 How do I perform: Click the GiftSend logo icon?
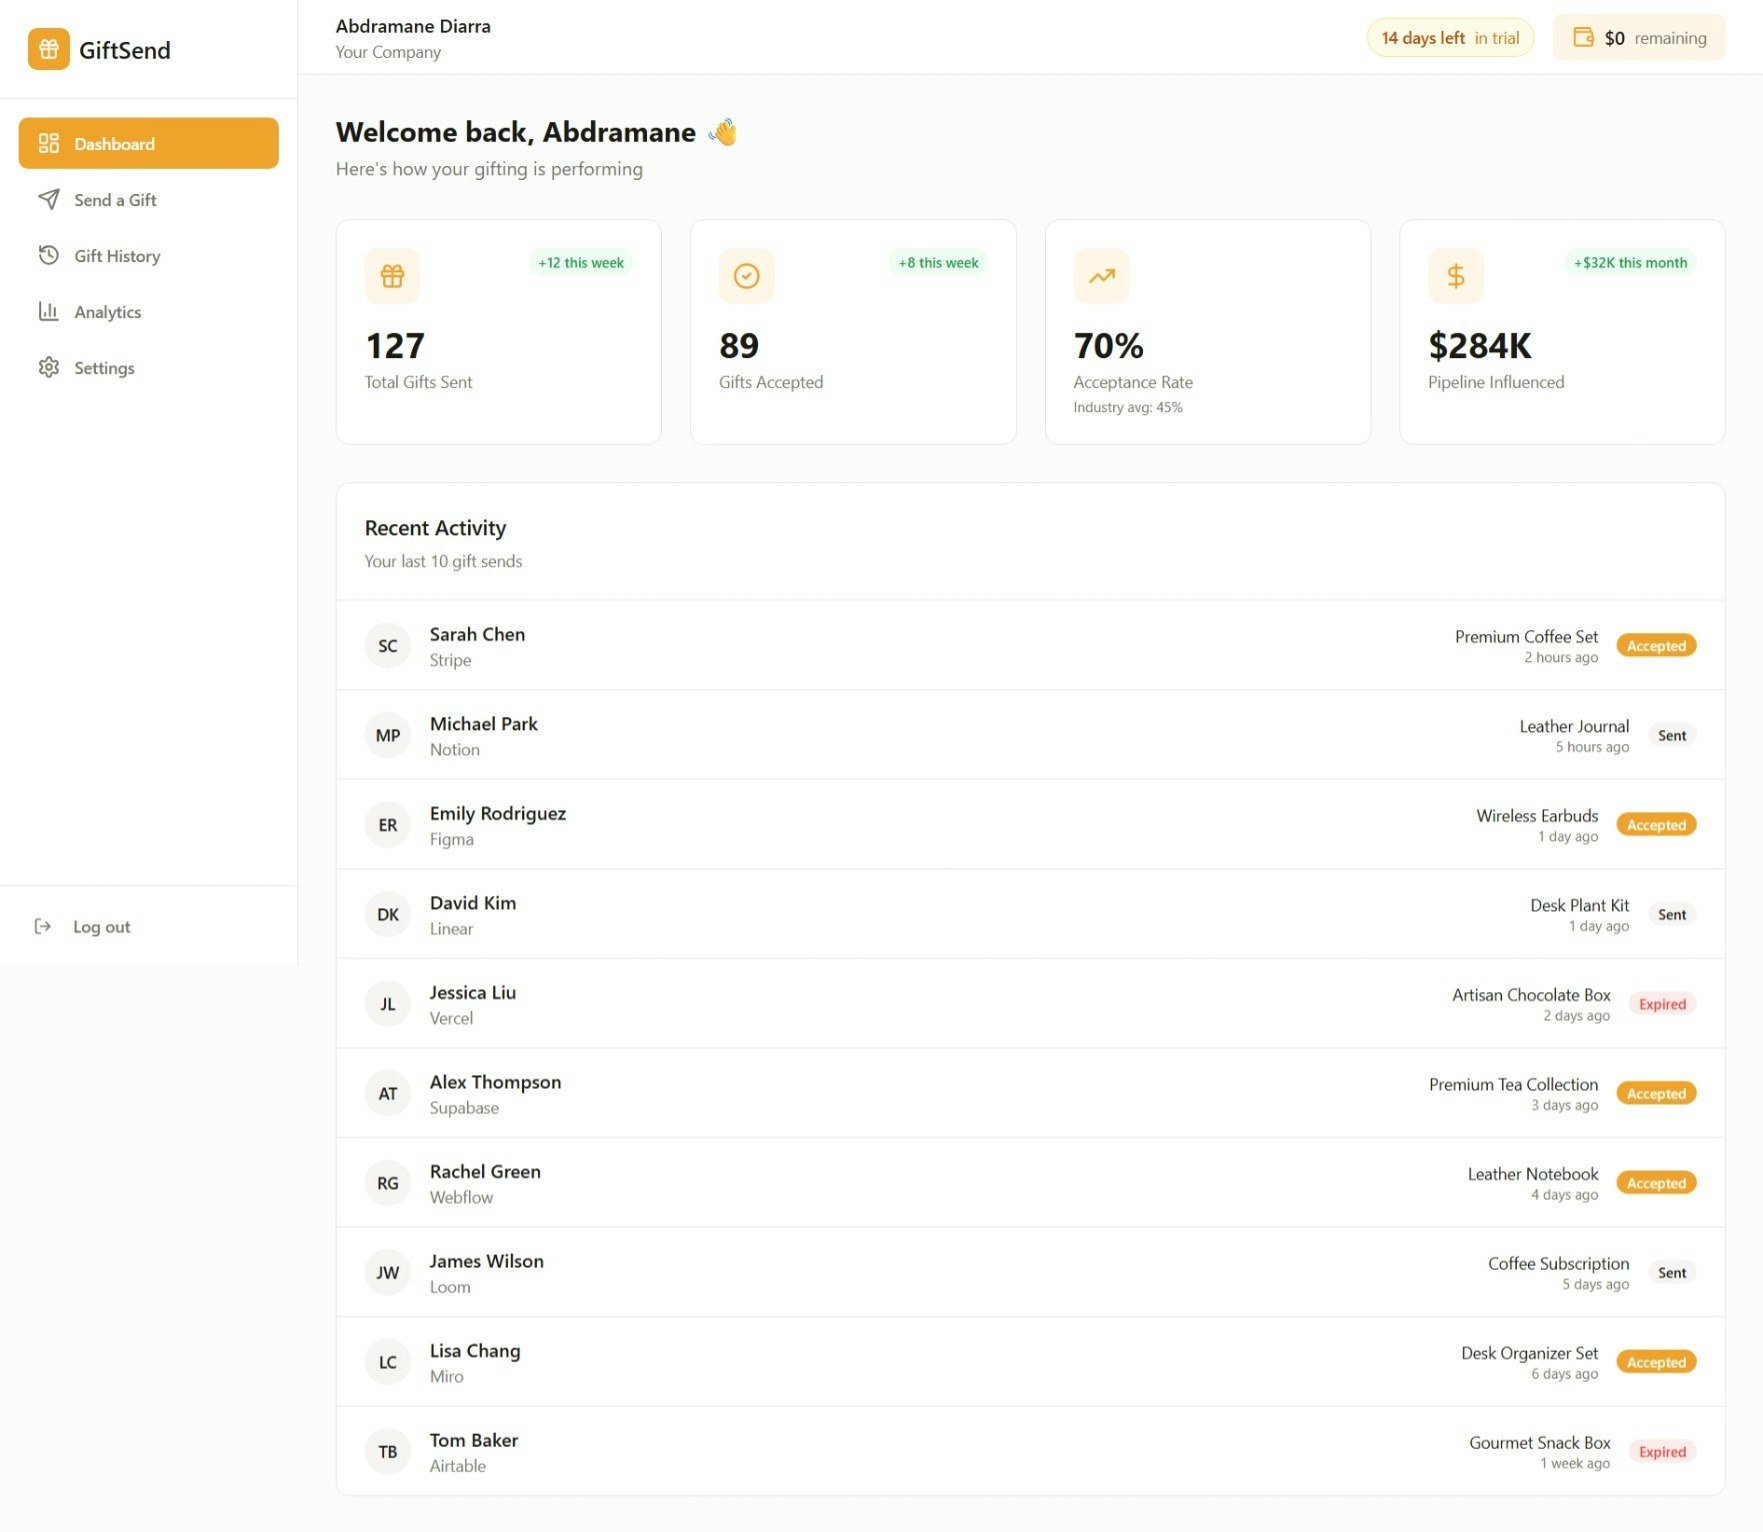48,49
